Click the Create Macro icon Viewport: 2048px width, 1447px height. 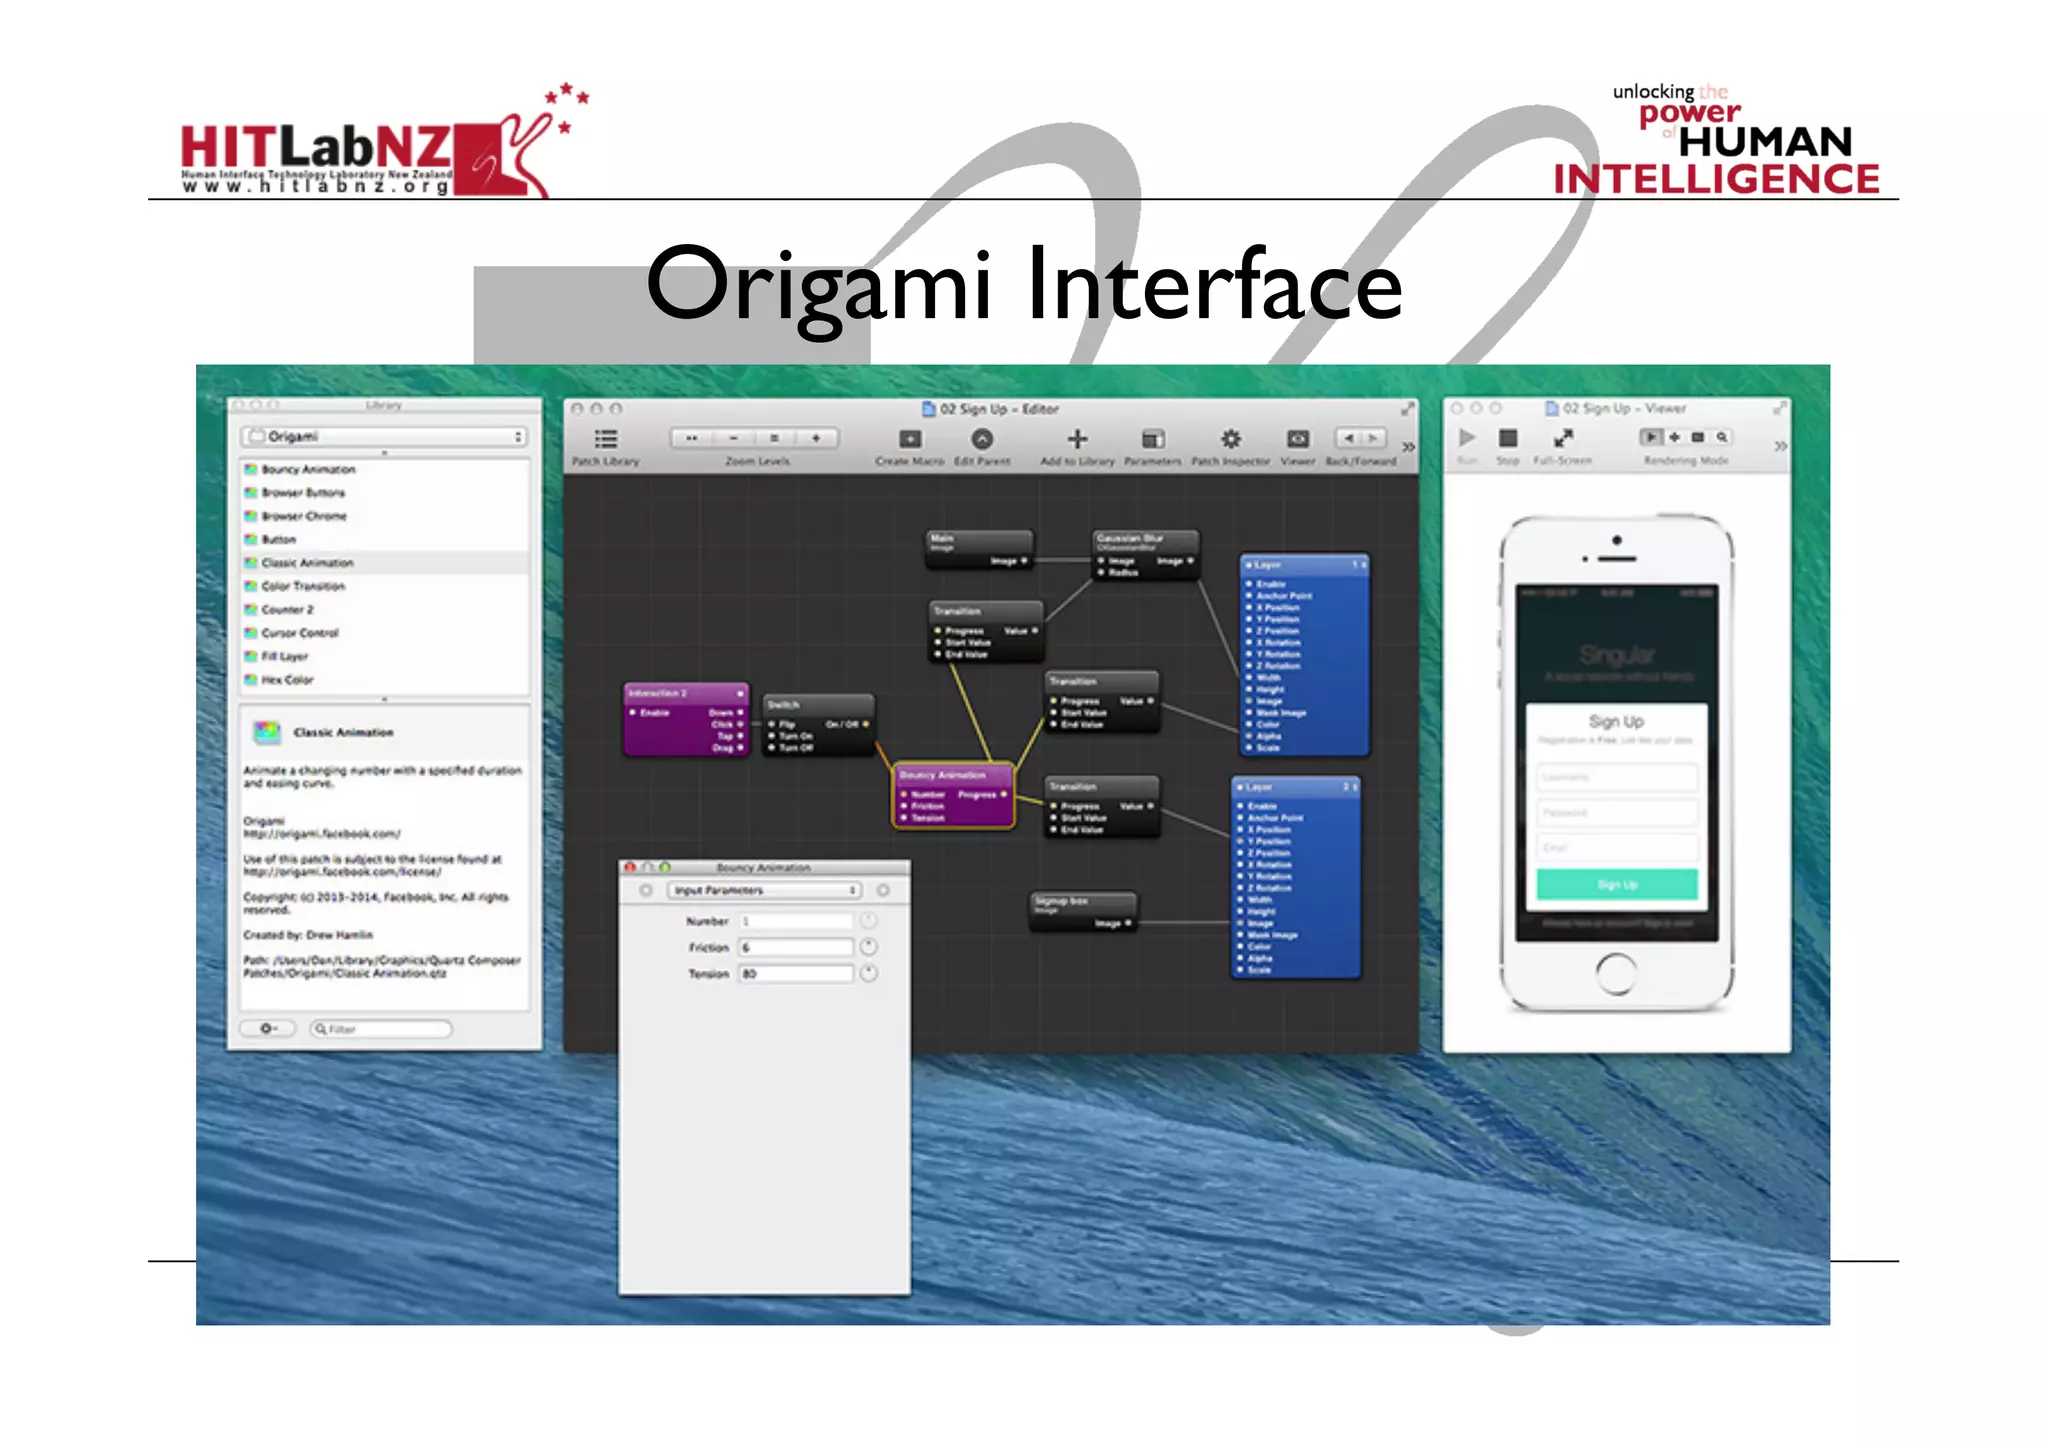(910, 439)
